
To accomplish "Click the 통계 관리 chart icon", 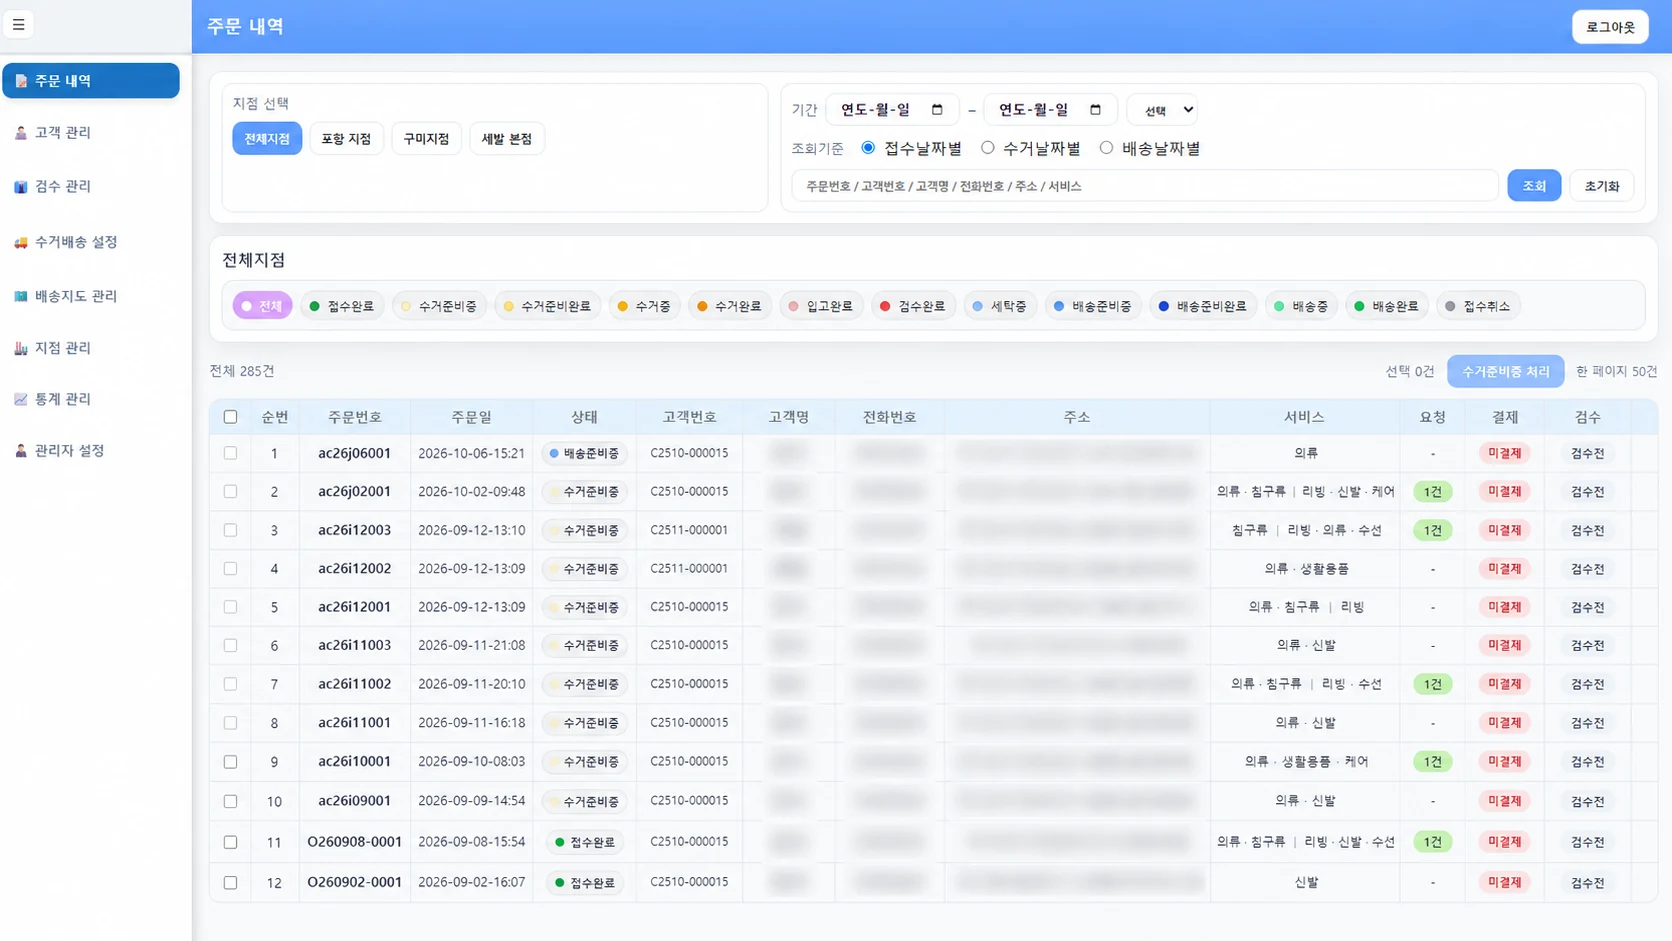I will click(x=21, y=400).
